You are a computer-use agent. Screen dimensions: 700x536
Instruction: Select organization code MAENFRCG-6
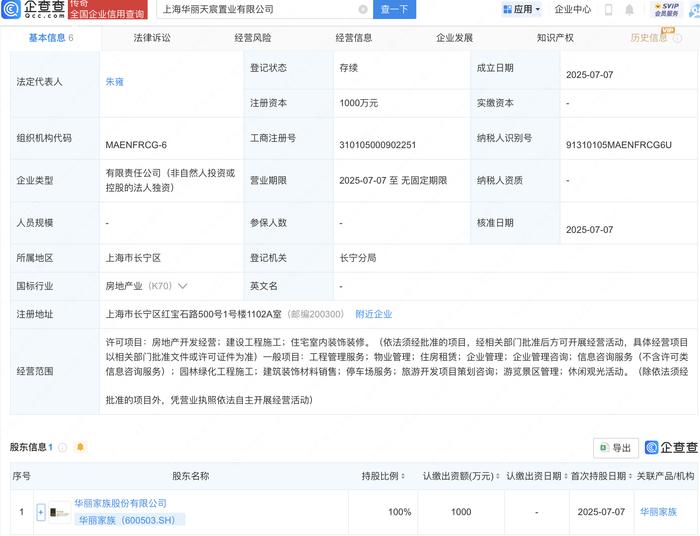(136, 145)
